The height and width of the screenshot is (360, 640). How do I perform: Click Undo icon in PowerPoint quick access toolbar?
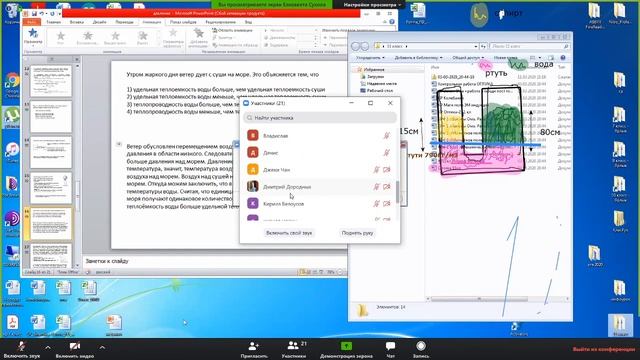[x=43, y=13]
